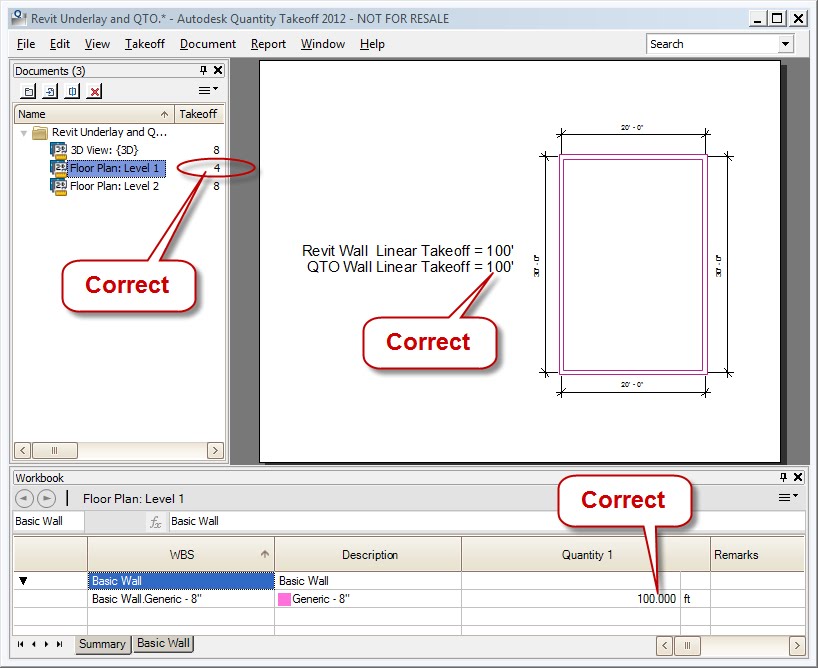This screenshot has width=818, height=668.
Task: Select the Basic Wall WBS cell
Action: click(x=181, y=581)
